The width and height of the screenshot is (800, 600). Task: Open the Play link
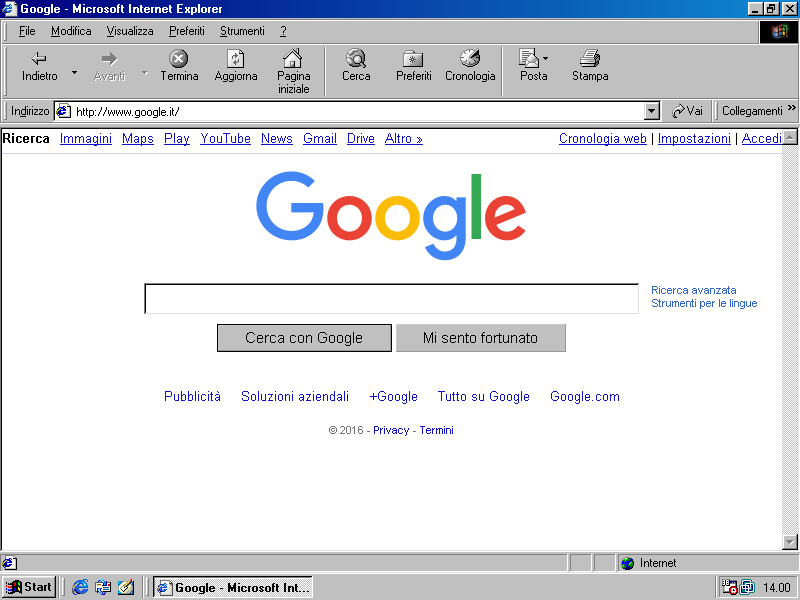[177, 139]
